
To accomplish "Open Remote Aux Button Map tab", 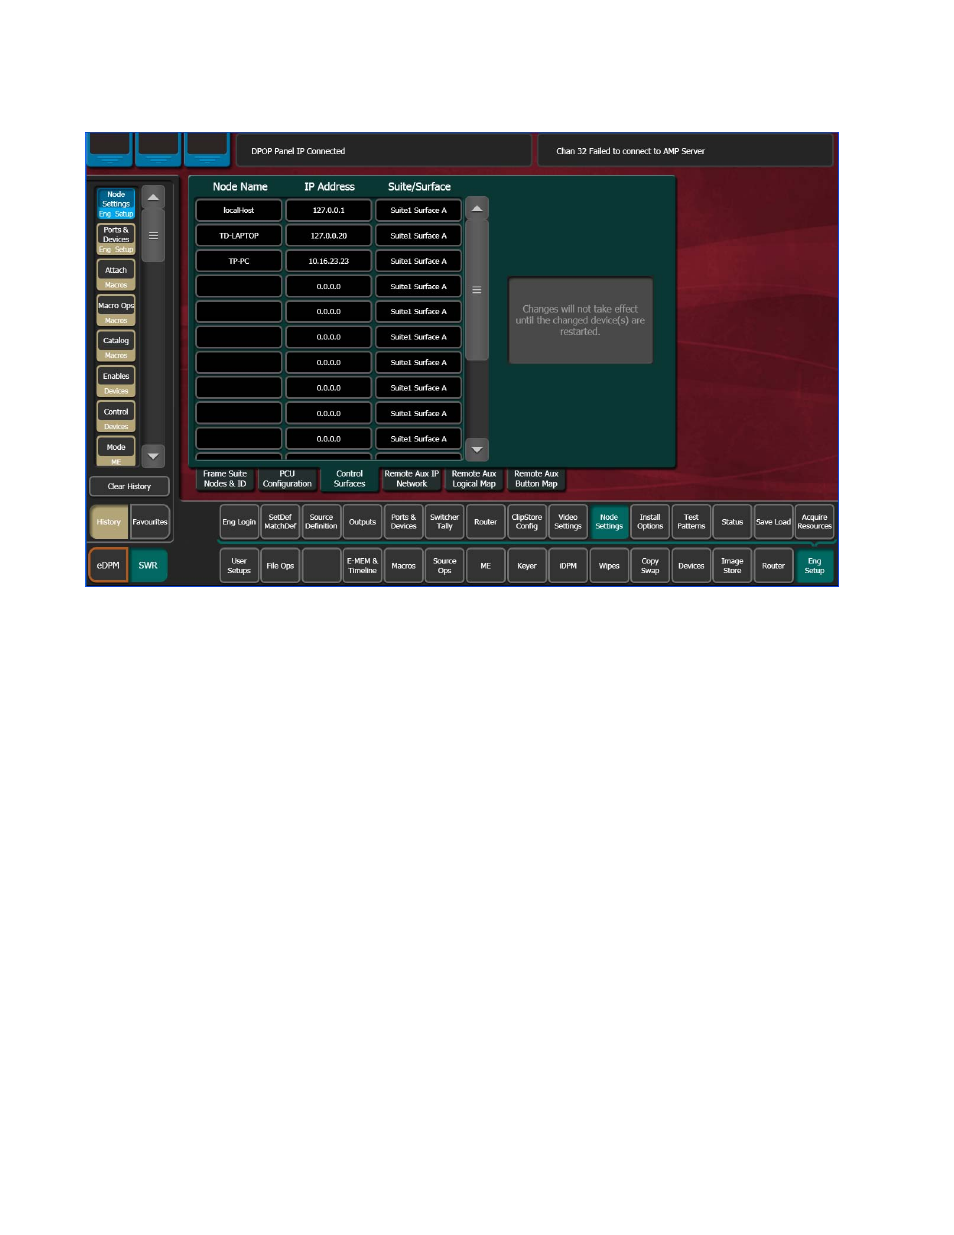I will (x=536, y=479).
